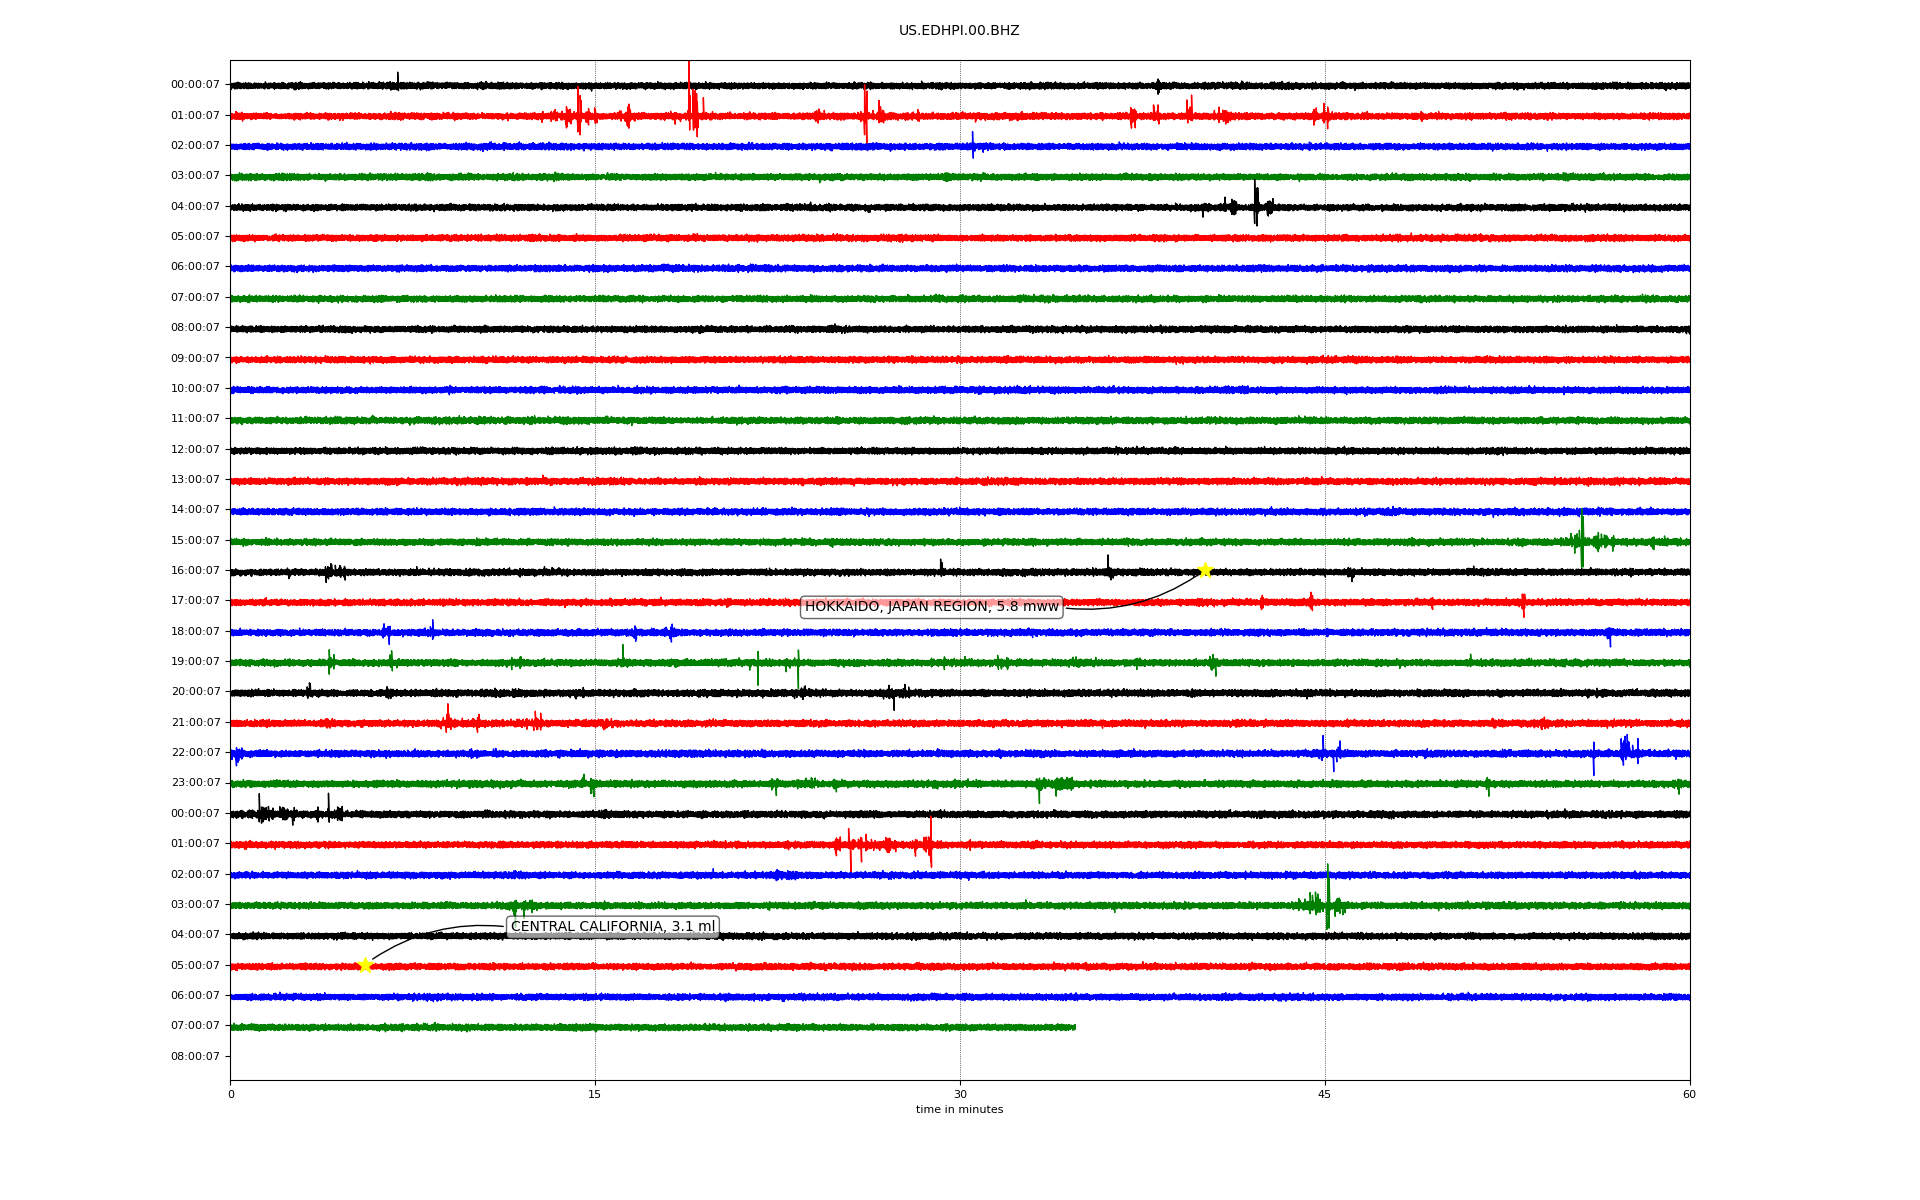Click the 08:00:07 label at the bottom
This screenshot has height=1200, width=1920.
[195, 1057]
